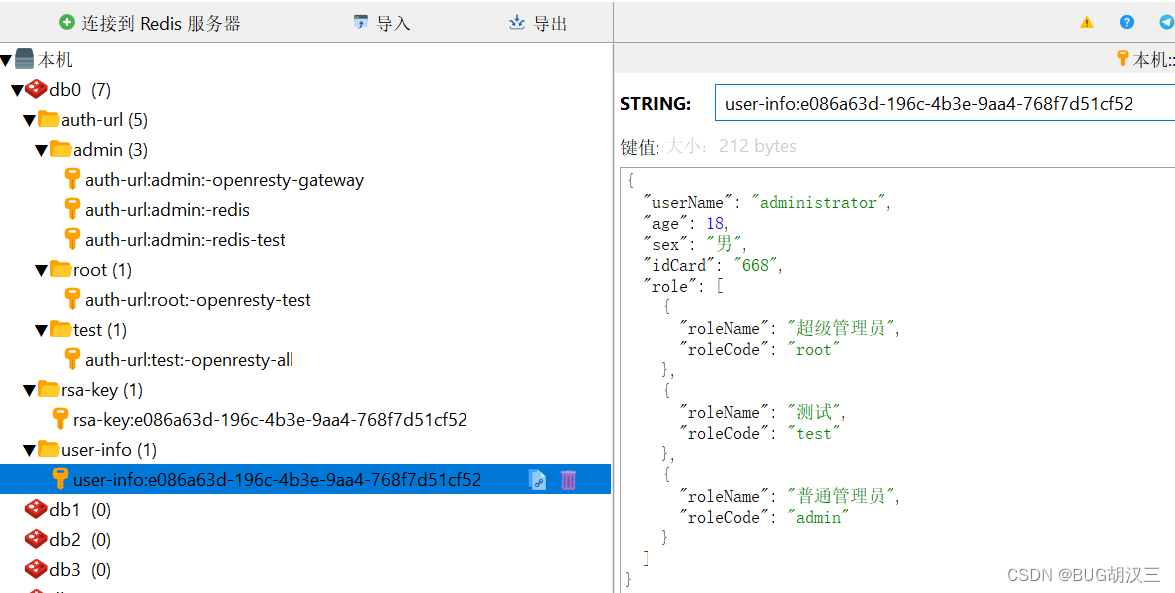Collapse the user-info folder arrow

coord(30,450)
